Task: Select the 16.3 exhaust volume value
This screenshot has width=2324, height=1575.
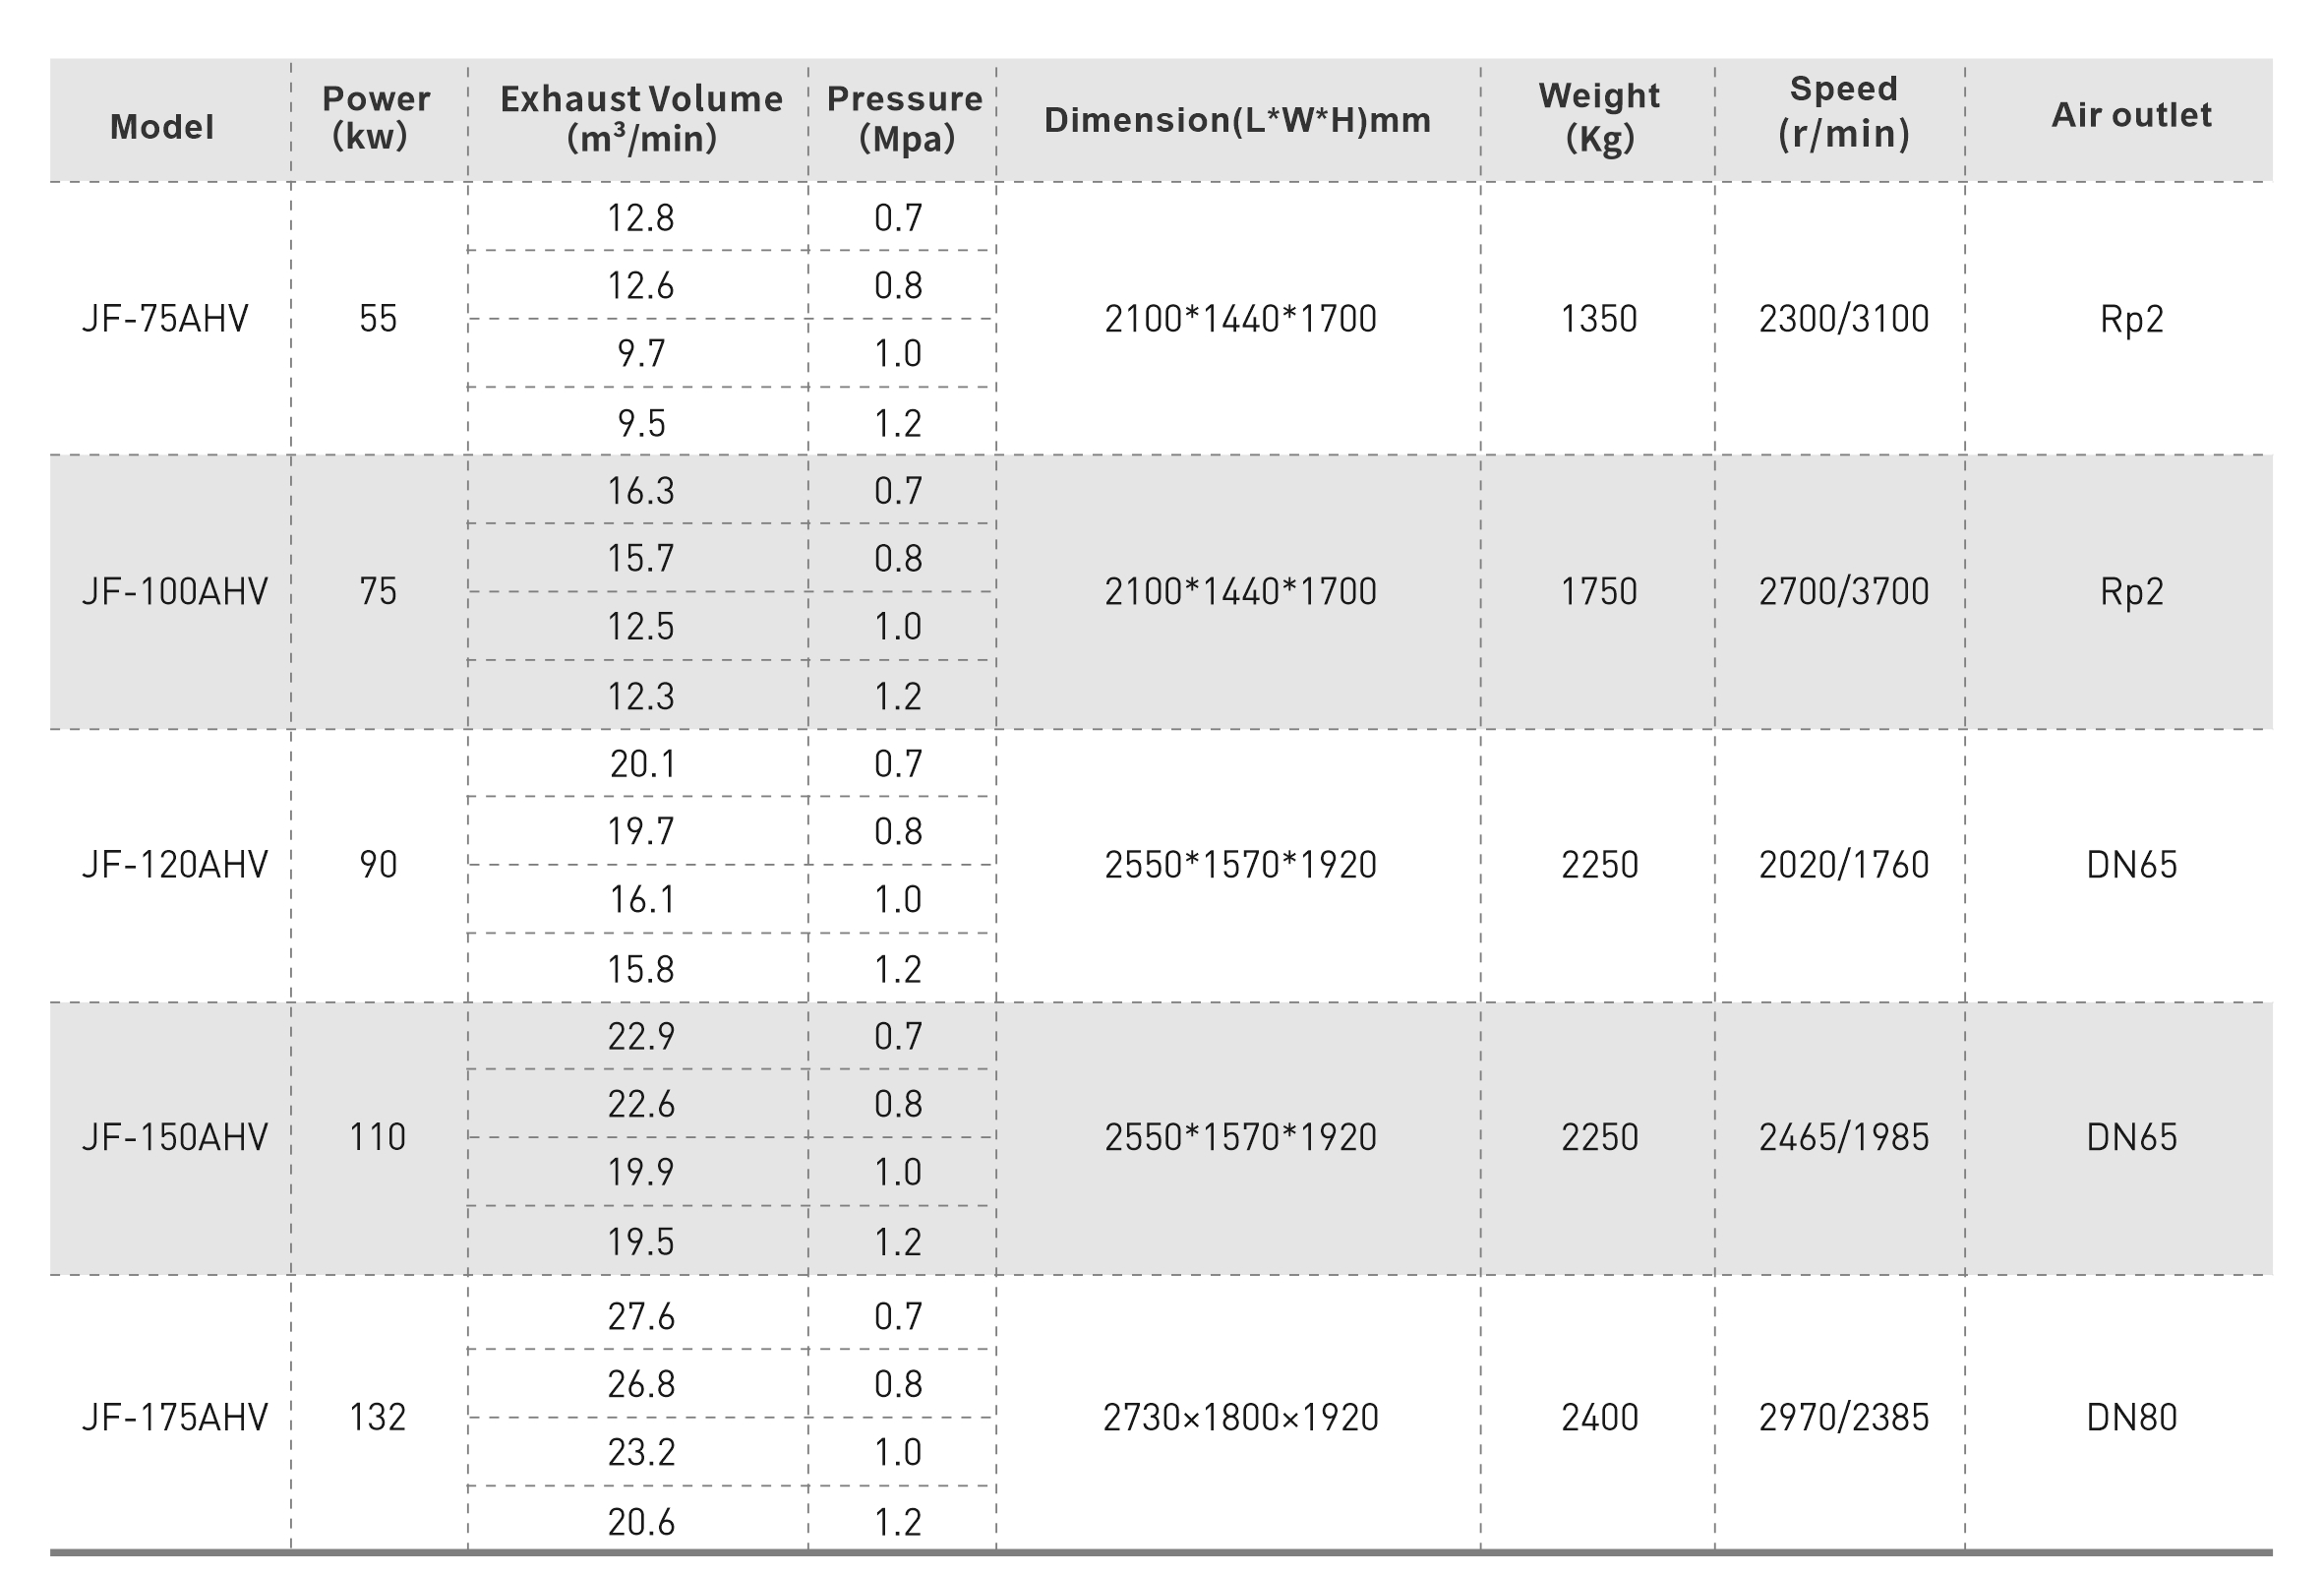Action: [x=641, y=491]
